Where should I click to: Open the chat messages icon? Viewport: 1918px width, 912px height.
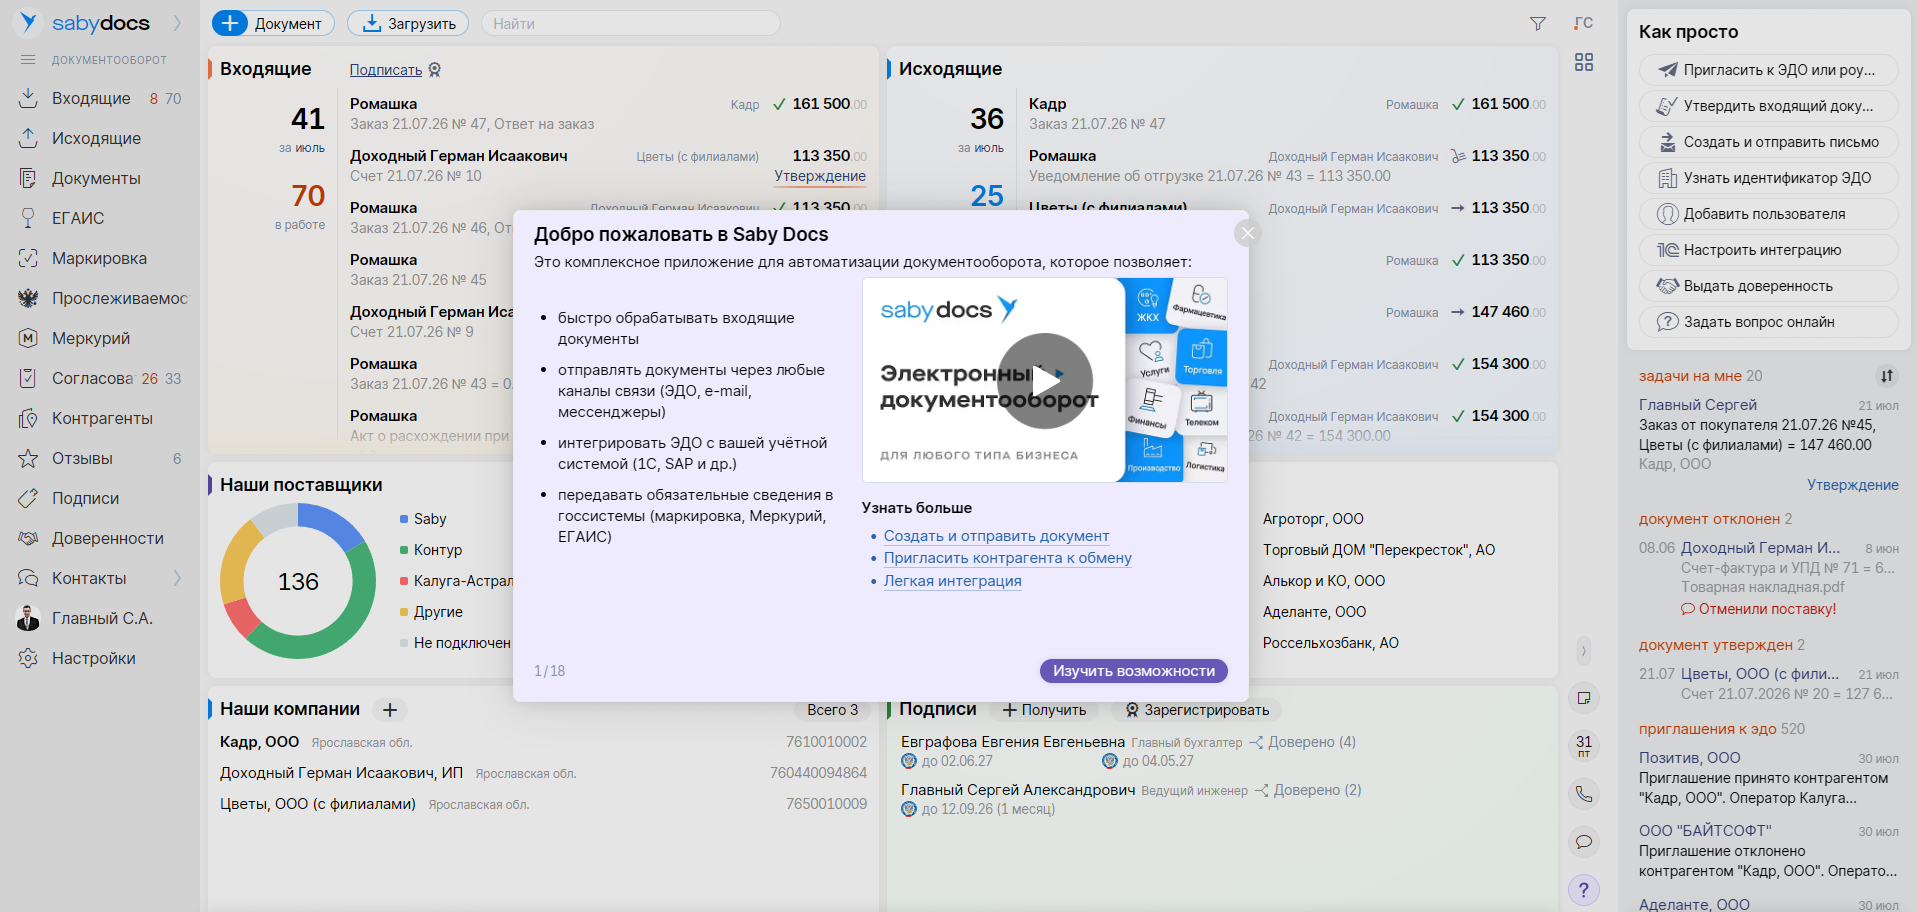coord(1584,842)
